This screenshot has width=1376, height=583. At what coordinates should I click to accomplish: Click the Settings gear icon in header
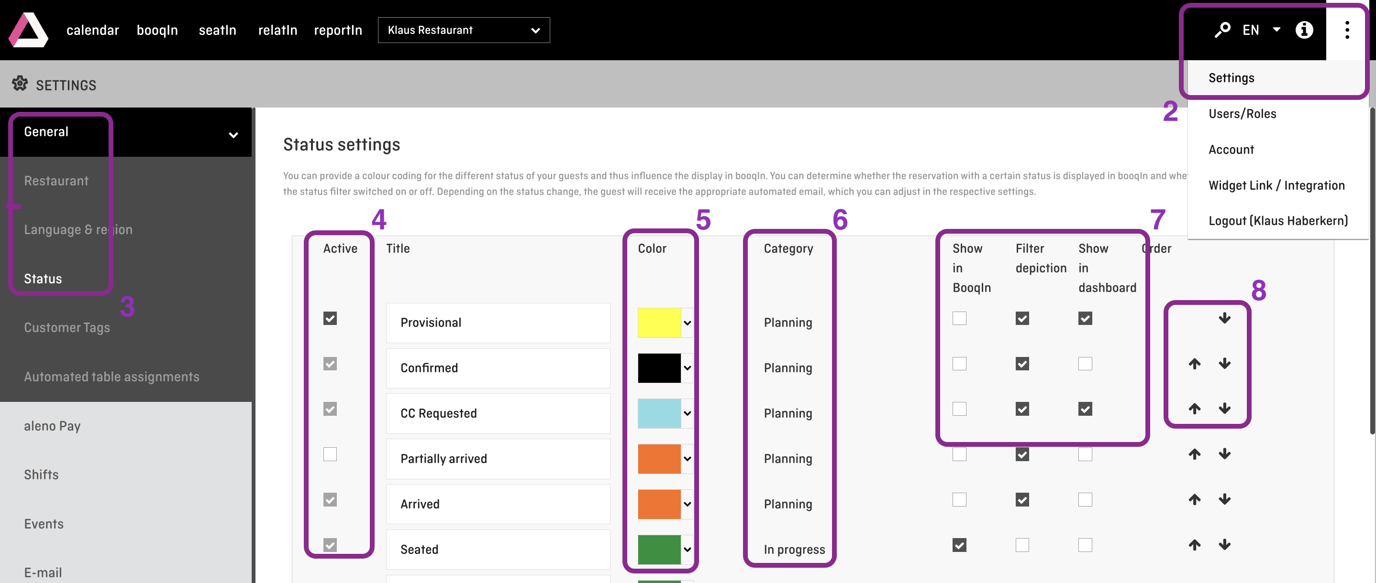pos(20,84)
